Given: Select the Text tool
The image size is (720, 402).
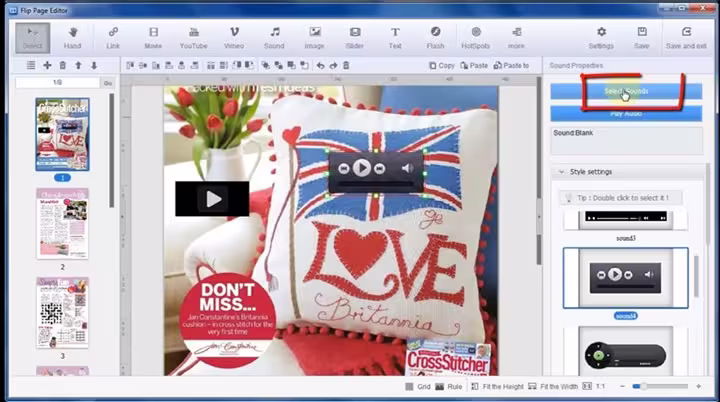Looking at the screenshot, I should coord(395,38).
